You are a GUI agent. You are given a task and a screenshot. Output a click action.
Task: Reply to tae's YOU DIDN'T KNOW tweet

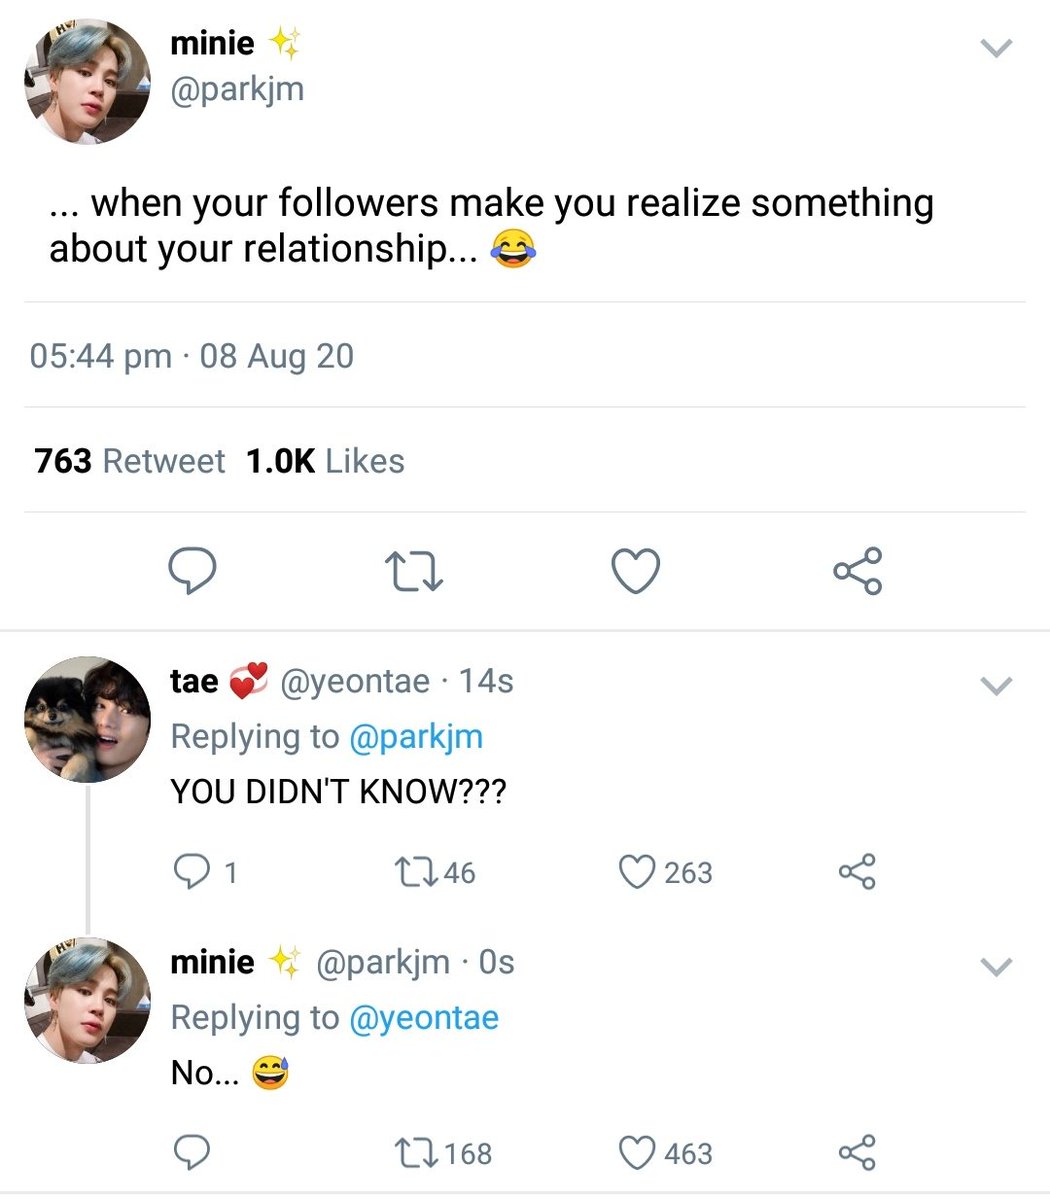(204, 872)
